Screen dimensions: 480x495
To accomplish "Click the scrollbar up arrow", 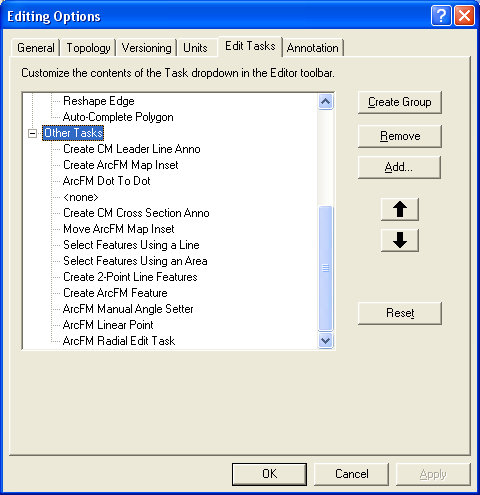I will [x=325, y=102].
